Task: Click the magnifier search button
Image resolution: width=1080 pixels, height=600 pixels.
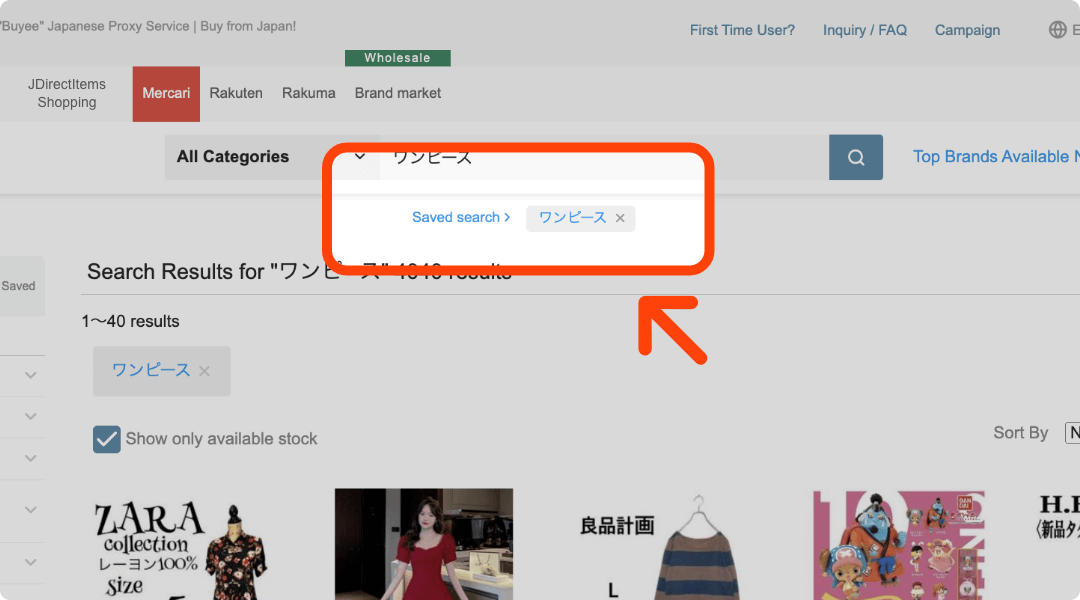Action: (855, 157)
